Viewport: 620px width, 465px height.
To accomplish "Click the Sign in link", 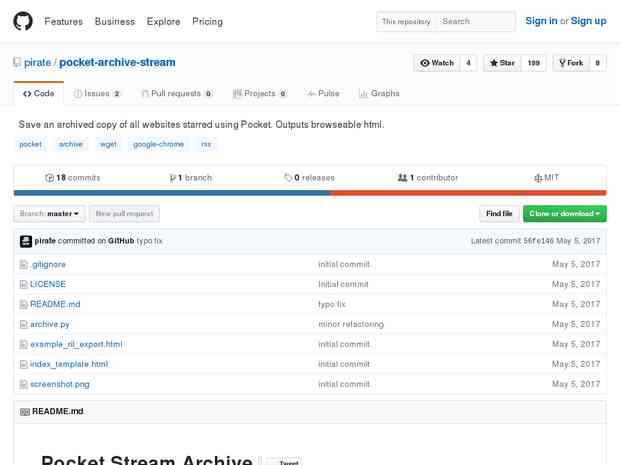I will pos(541,21).
